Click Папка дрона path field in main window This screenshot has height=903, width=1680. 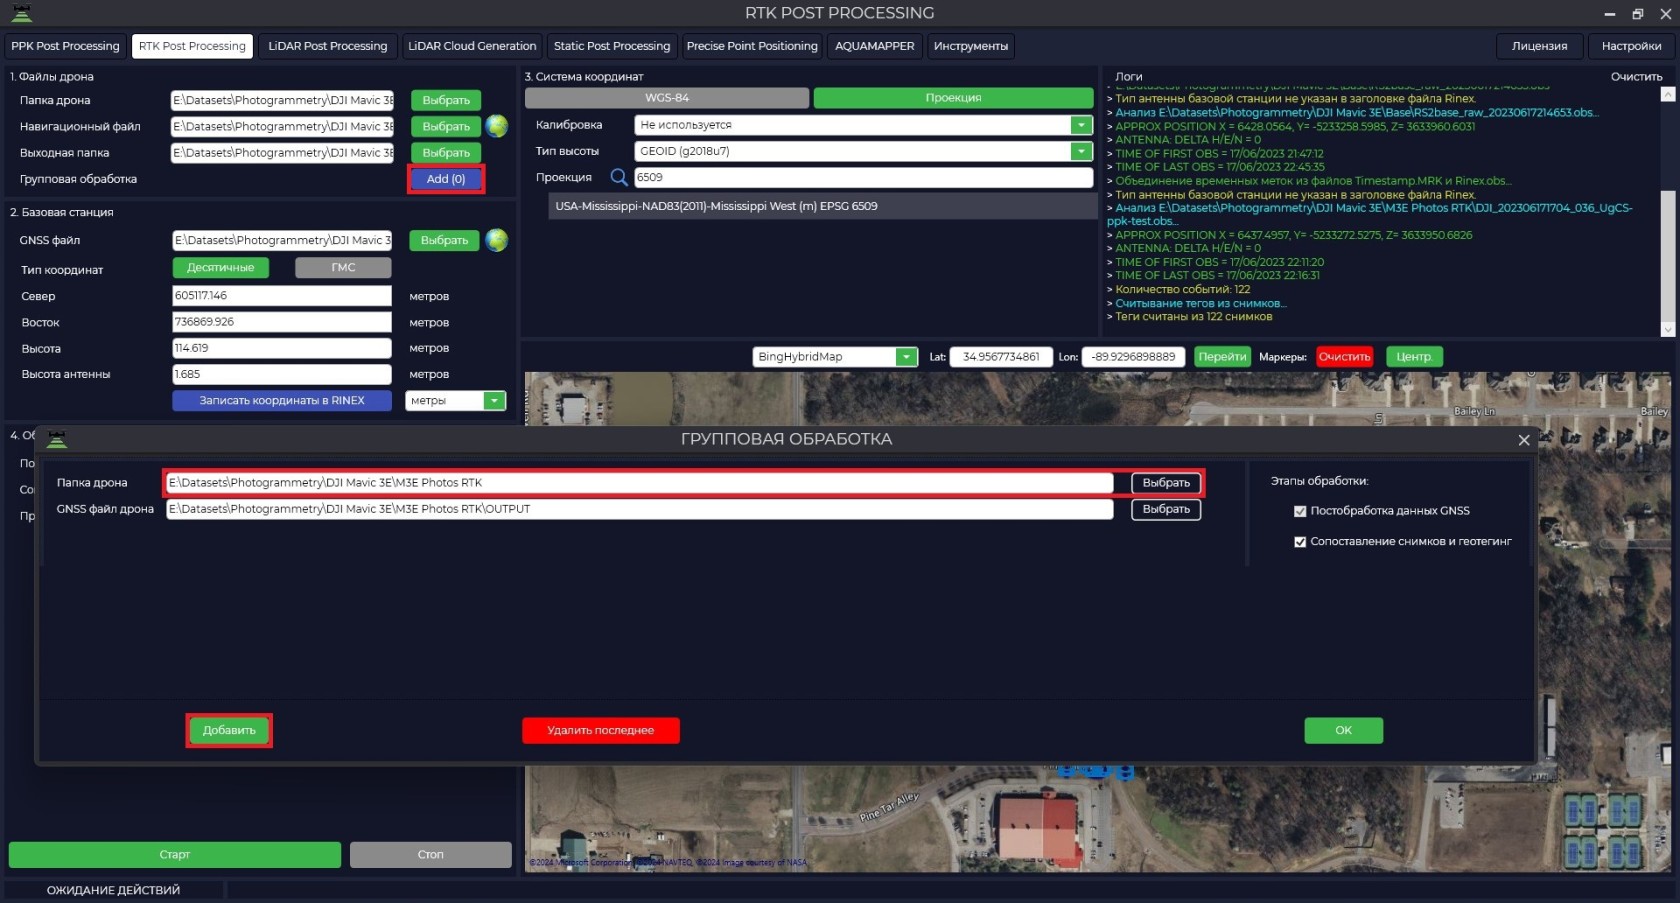point(282,100)
